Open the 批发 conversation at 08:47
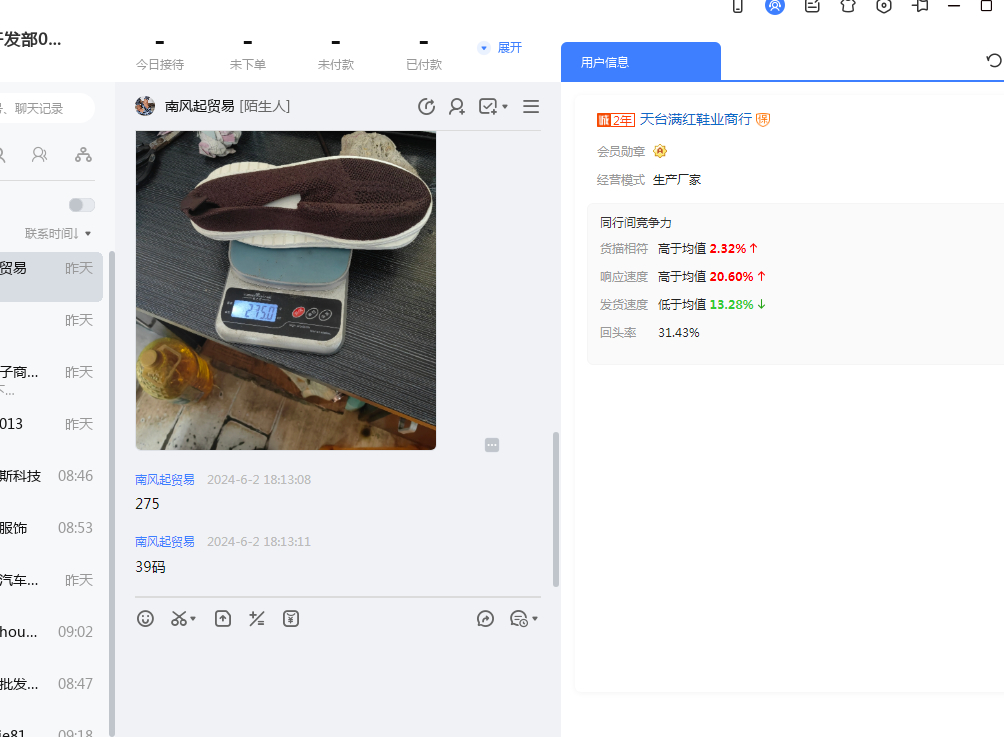This screenshot has height=737, width=1004. tap(51, 684)
